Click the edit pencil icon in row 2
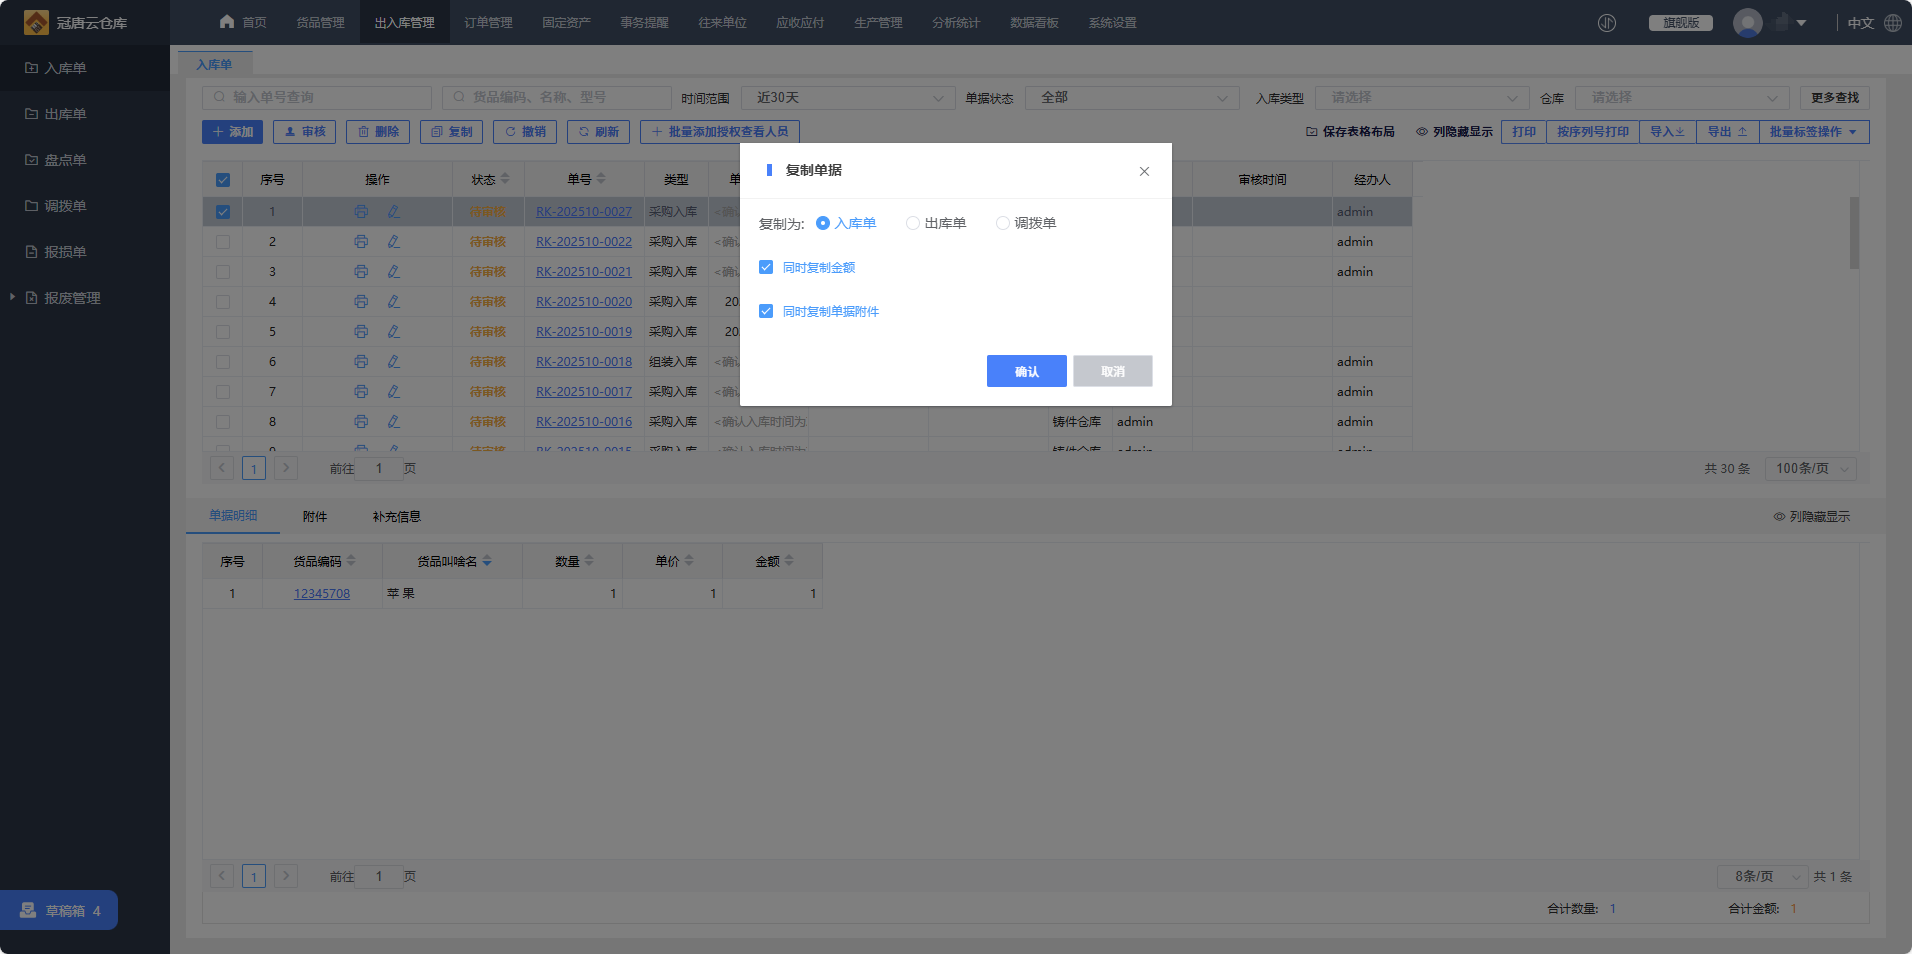The width and height of the screenshot is (1912, 954). (394, 242)
